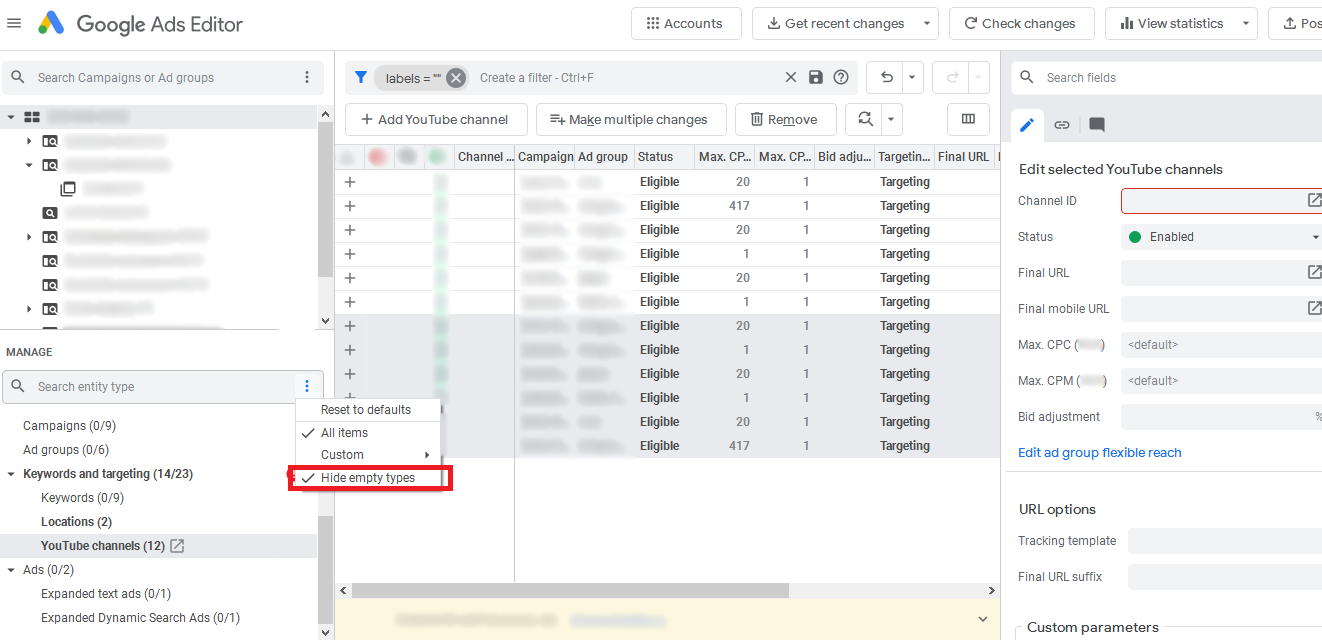The image size is (1322, 640).
Task: Click the green status column header icon
Action: point(437,156)
